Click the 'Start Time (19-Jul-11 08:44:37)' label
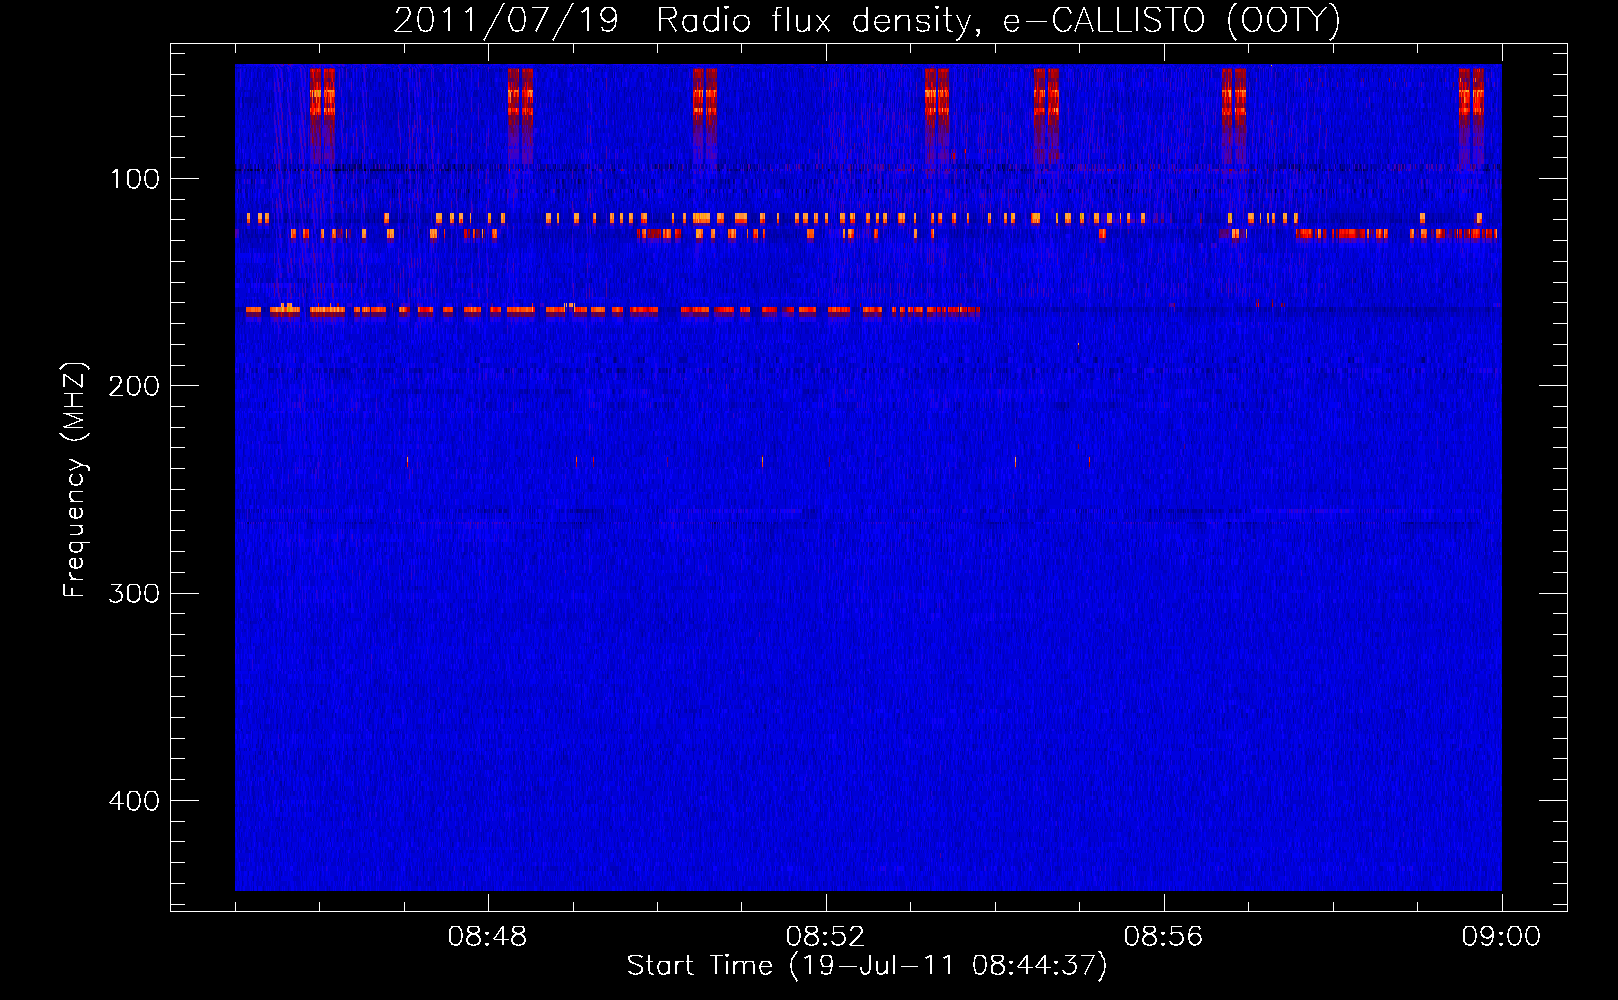1618x1000 pixels. tap(867, 966)
